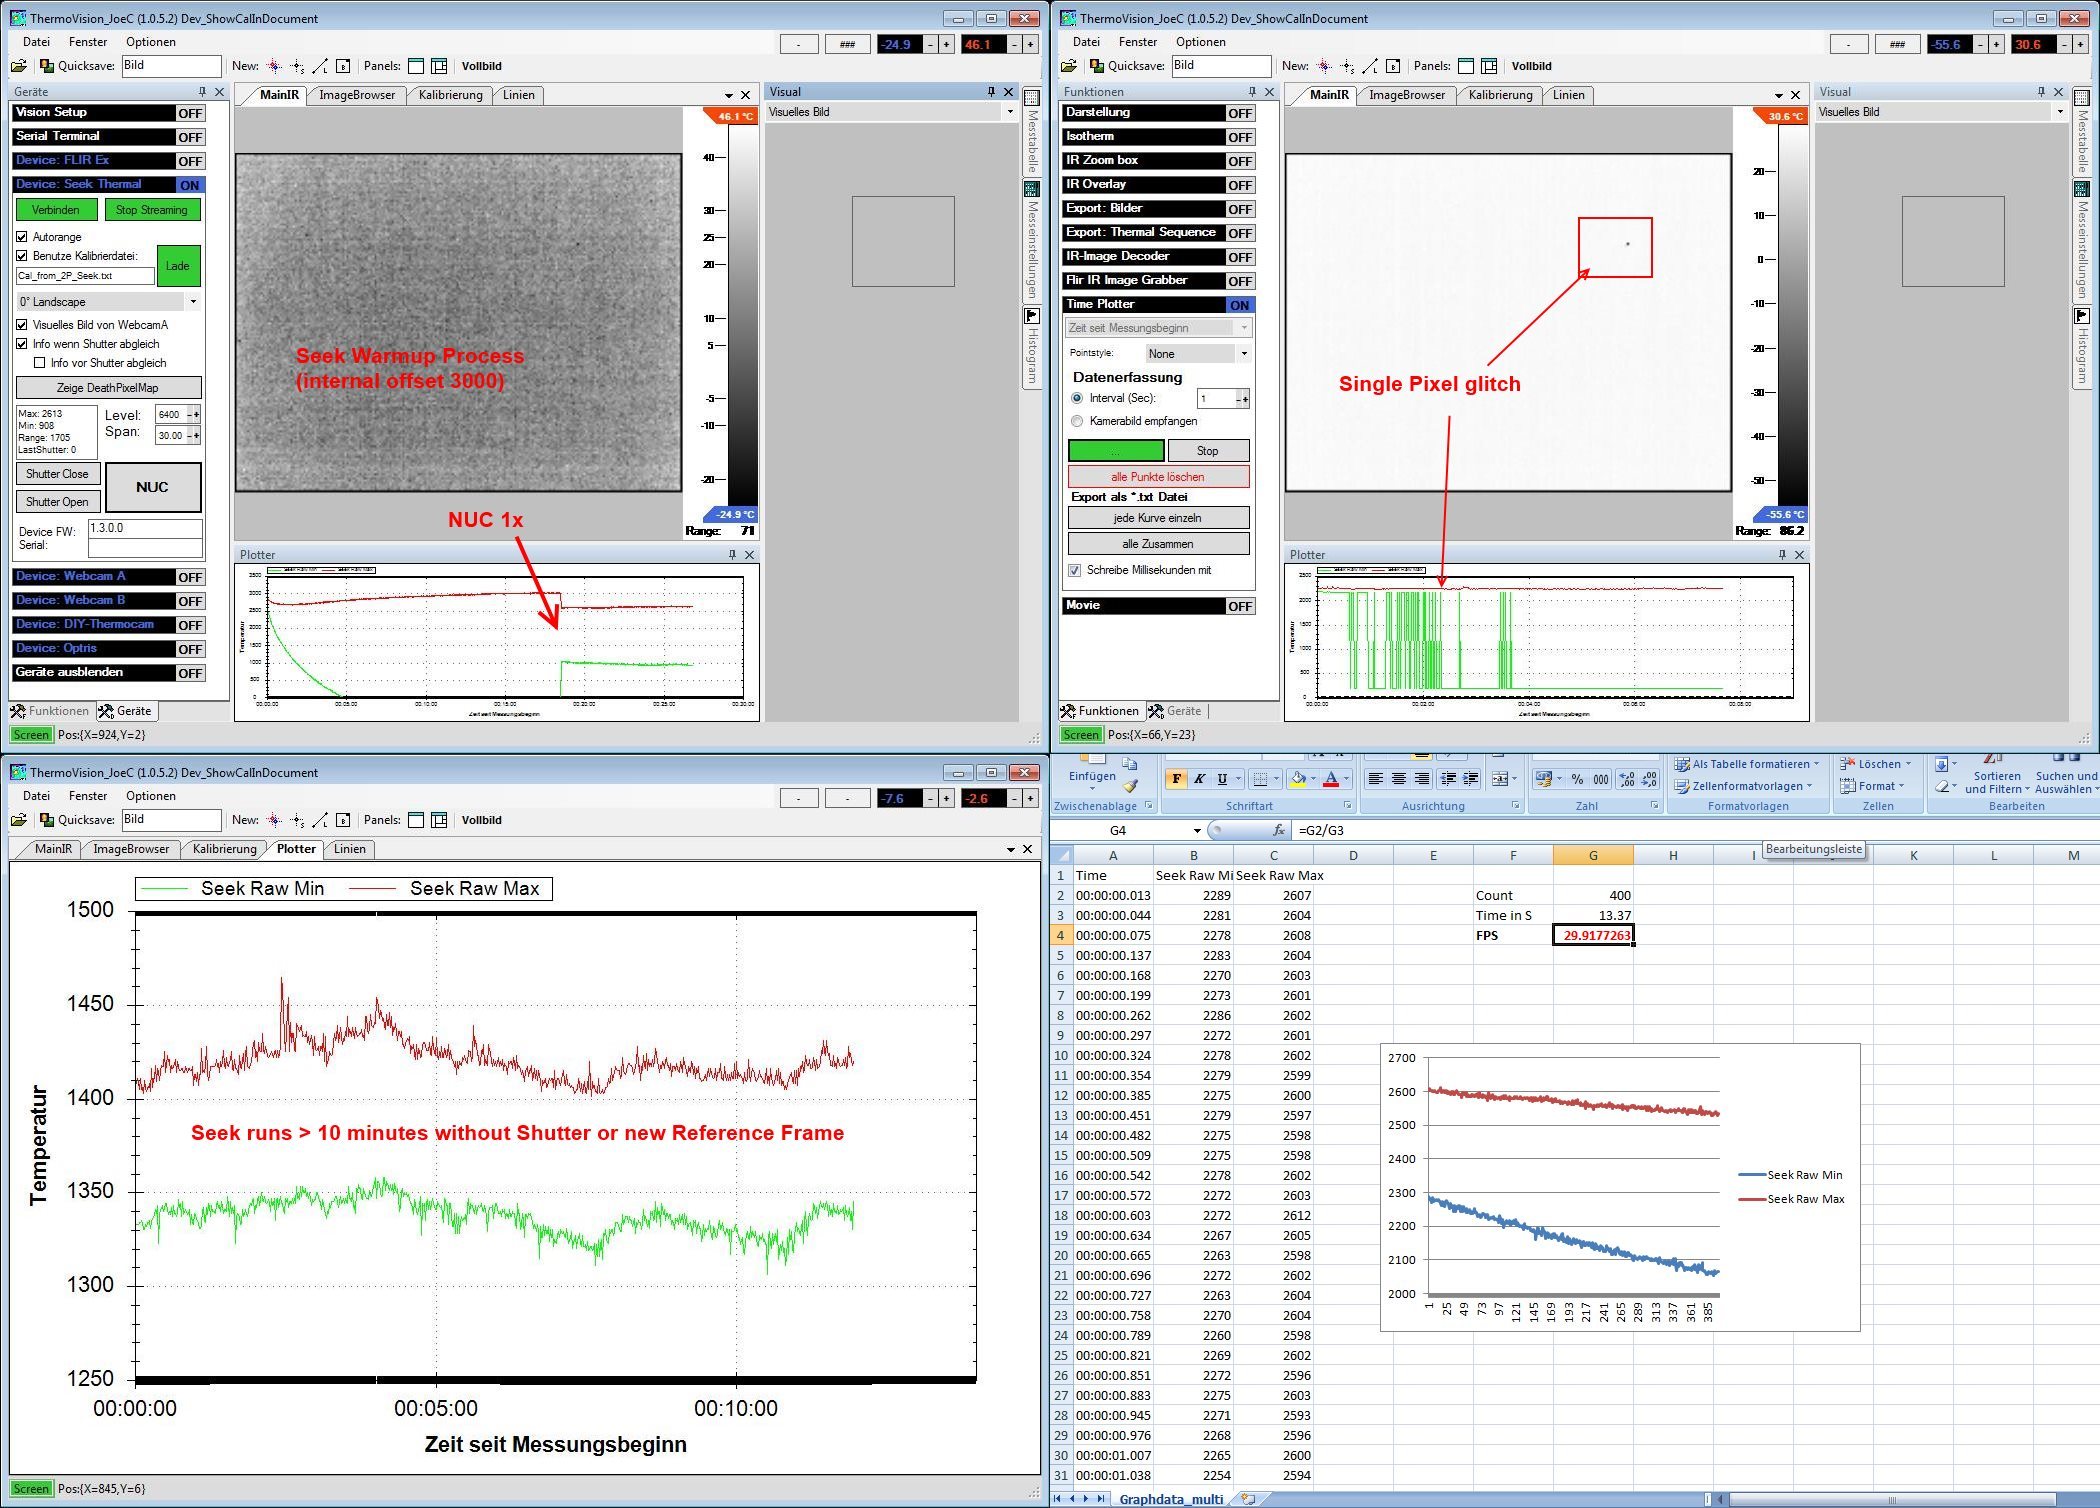
Task: Click the format painter brush in Zwischenablage
Action: coord(1131,787)
